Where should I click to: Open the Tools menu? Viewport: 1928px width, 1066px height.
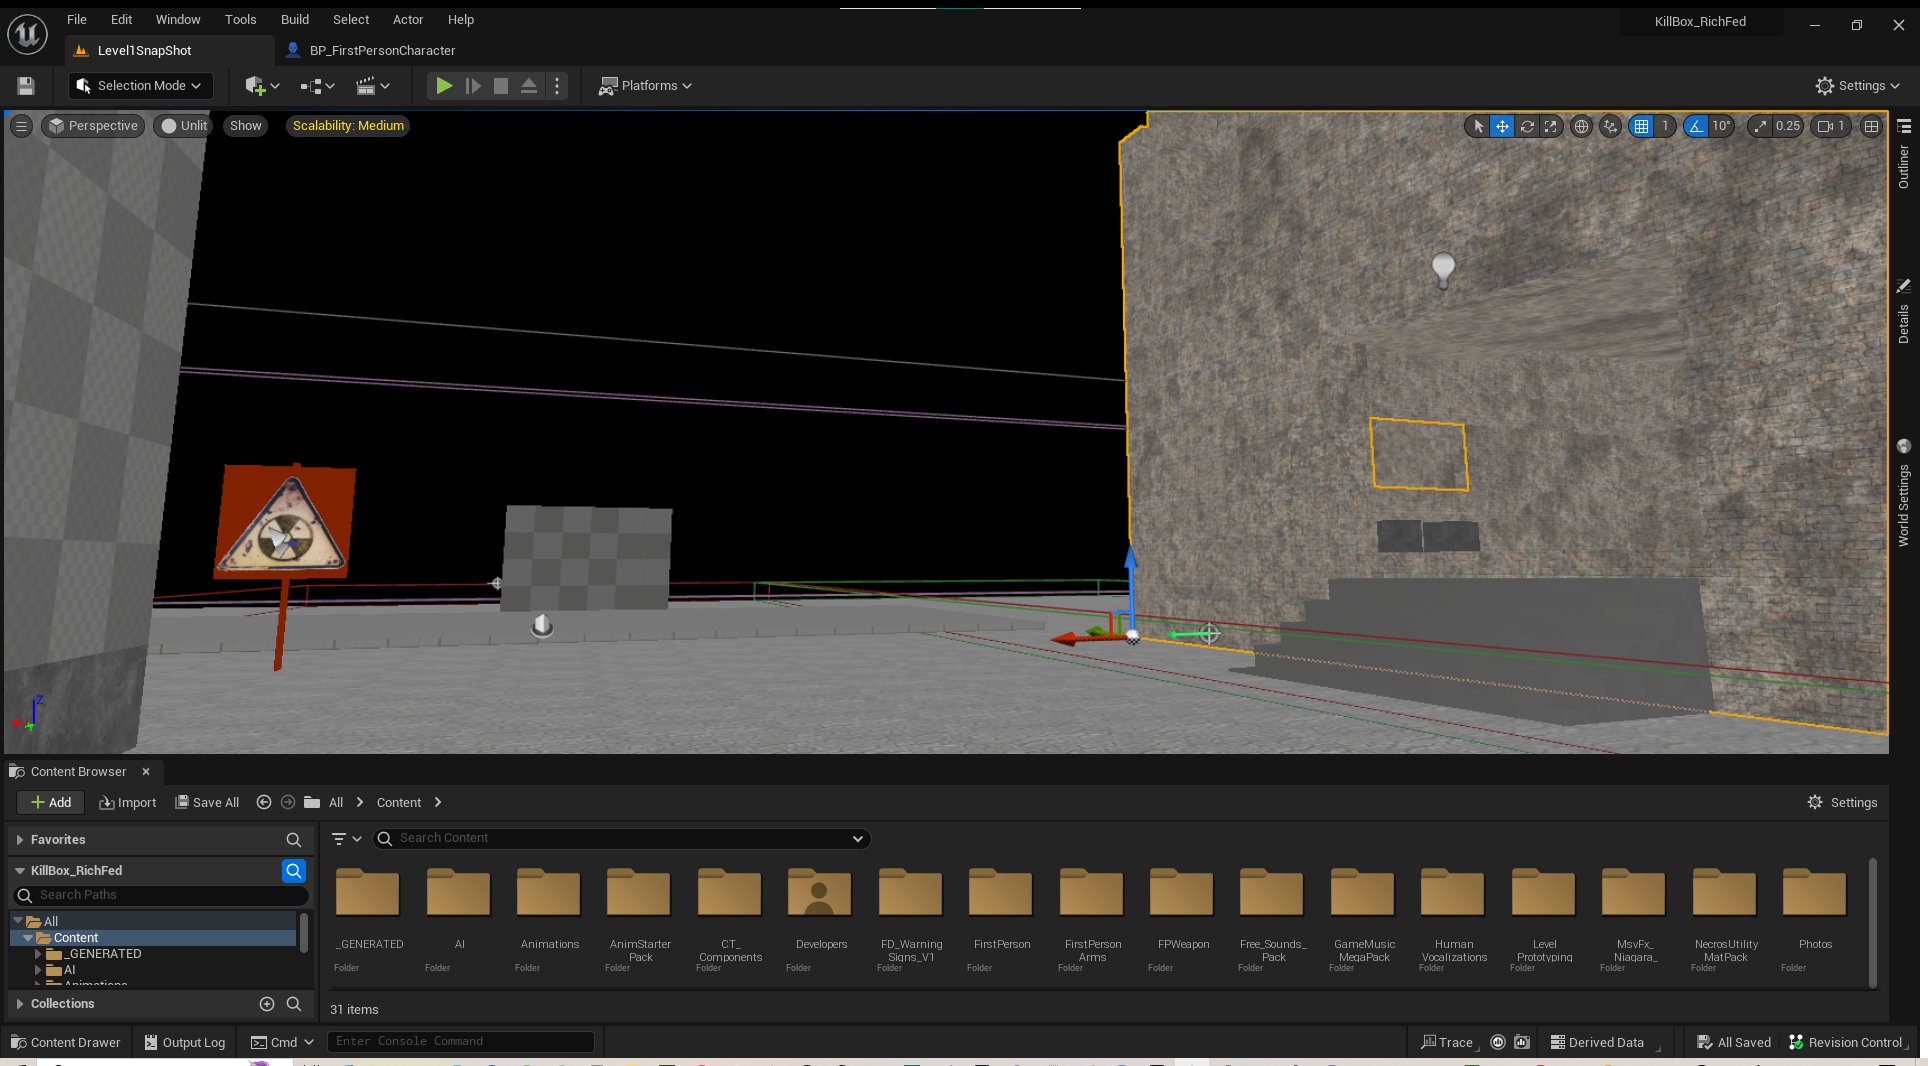click(240, 19)
